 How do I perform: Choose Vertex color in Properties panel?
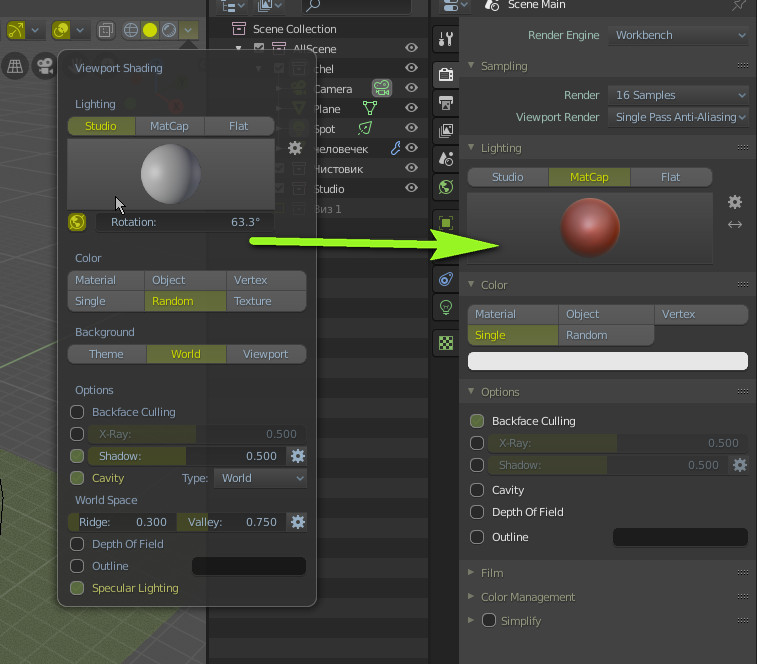coord(701,314)
